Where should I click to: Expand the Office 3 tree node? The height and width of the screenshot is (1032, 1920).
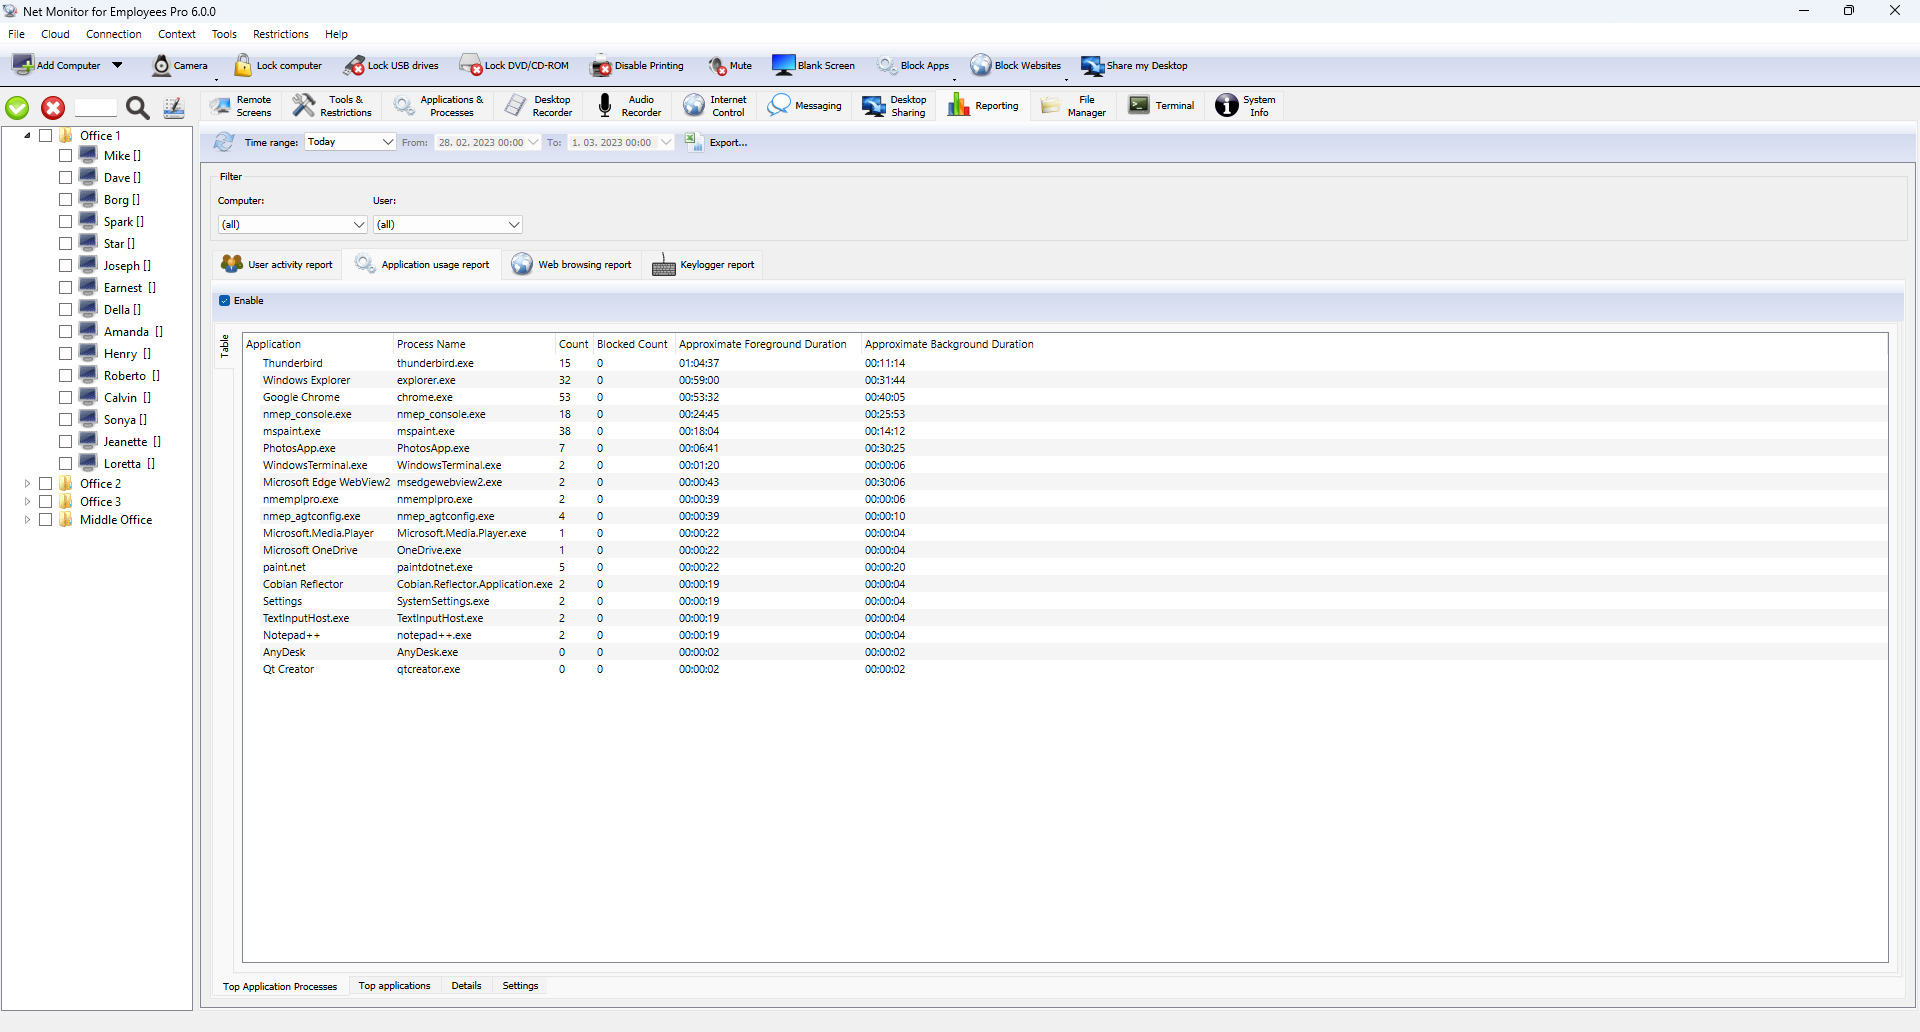[x=27, y=502]
